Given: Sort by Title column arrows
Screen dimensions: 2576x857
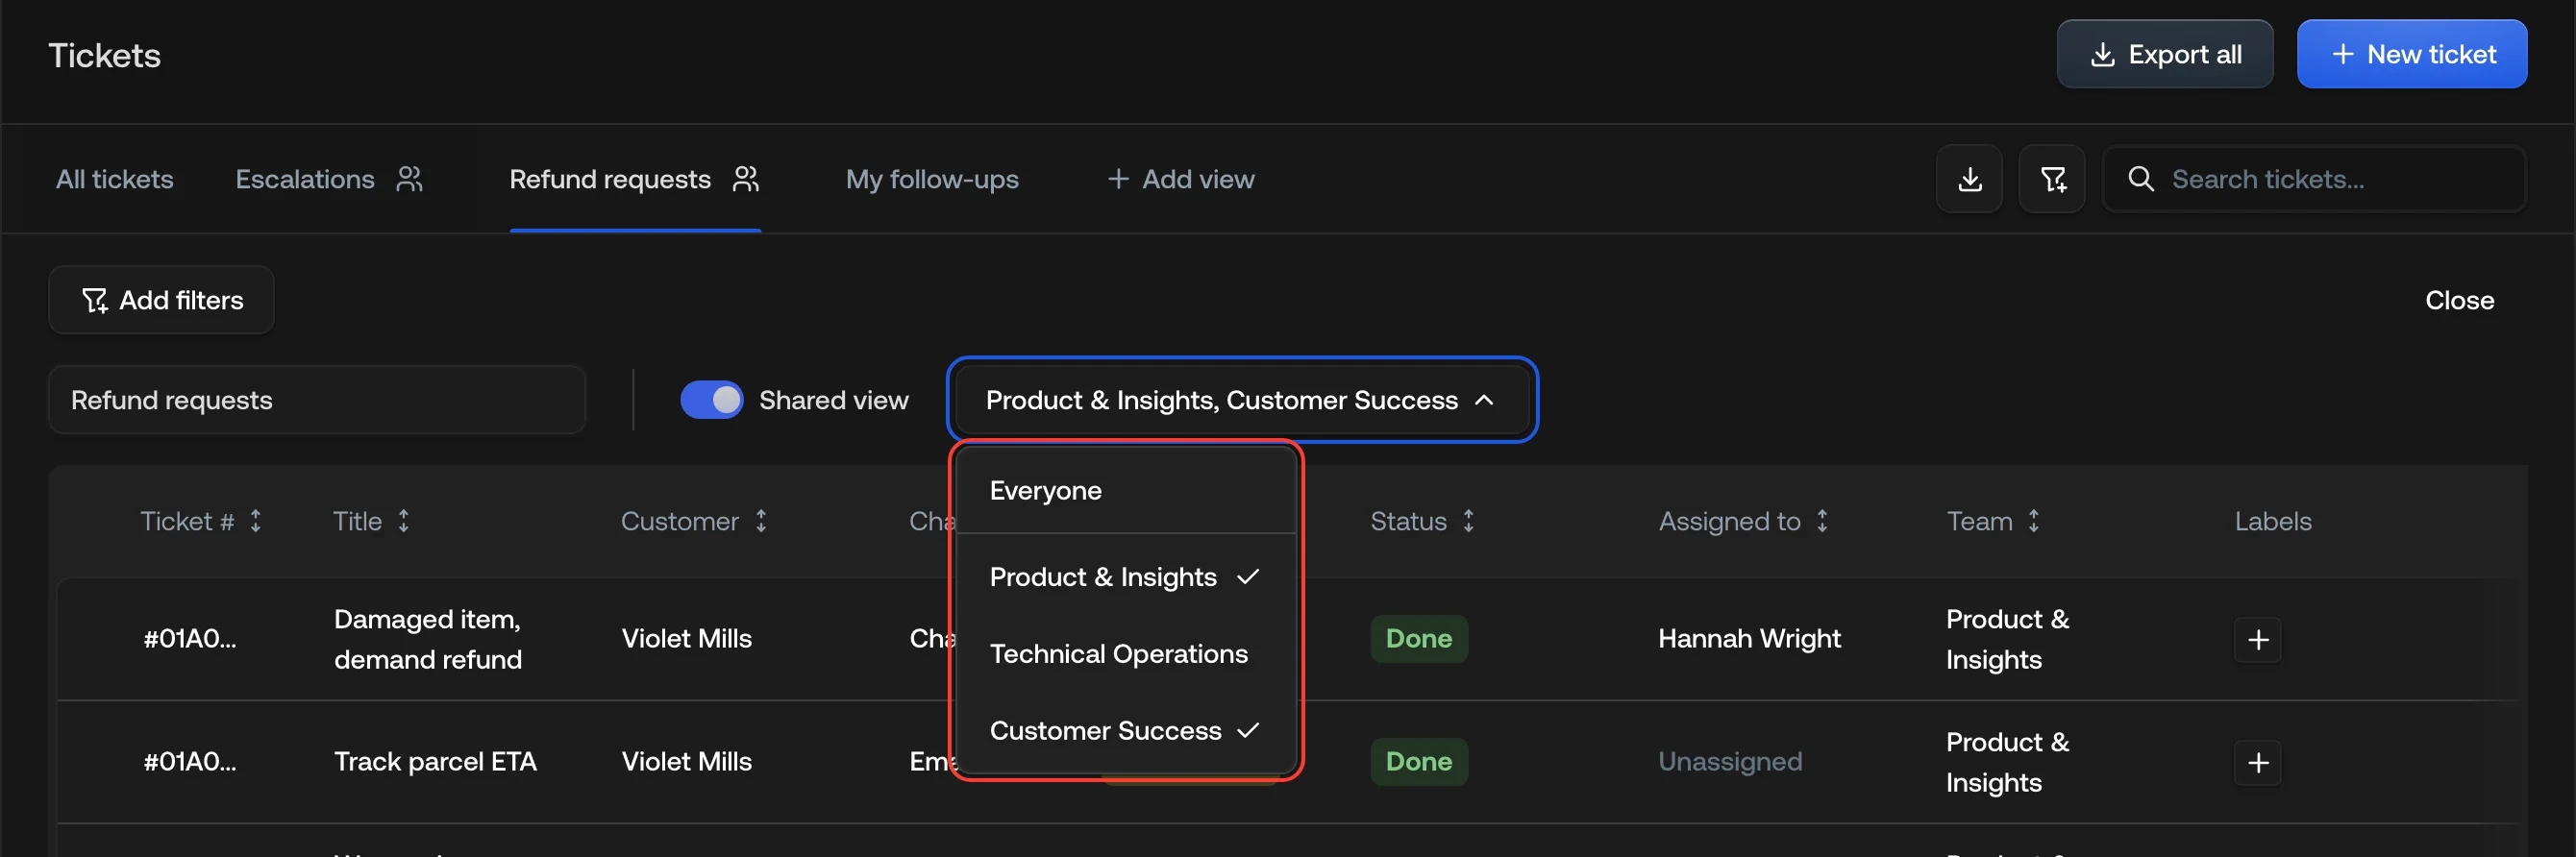Looking at the screenshot, I should tap(404, 521).
